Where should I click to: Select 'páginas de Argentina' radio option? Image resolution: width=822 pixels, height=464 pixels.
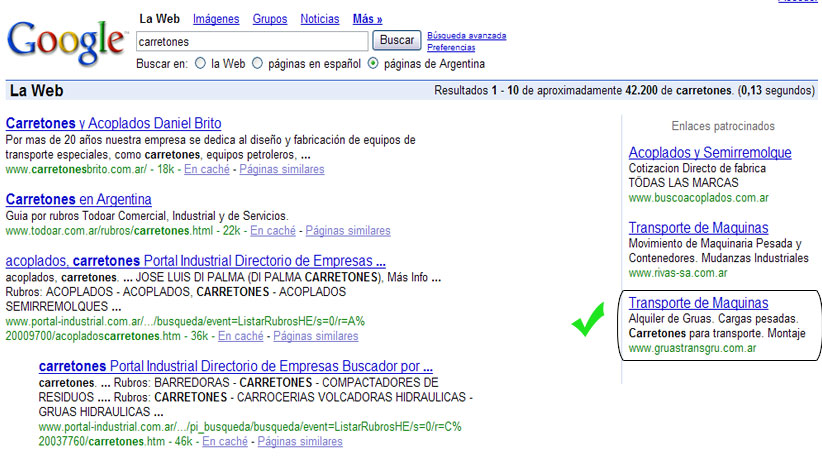(x=373, y=63)
